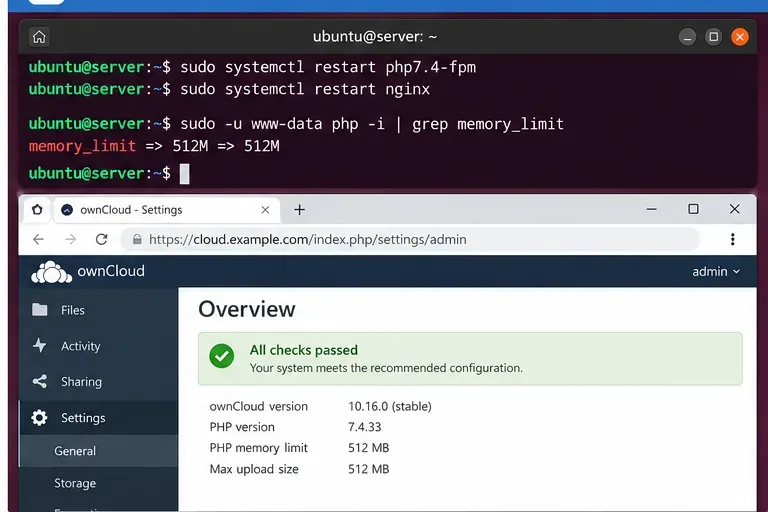Screen dimensions: 768x512
Task: Click the ownCloud cloud logo
Action: pyautogui.click(x=51, y=272)
